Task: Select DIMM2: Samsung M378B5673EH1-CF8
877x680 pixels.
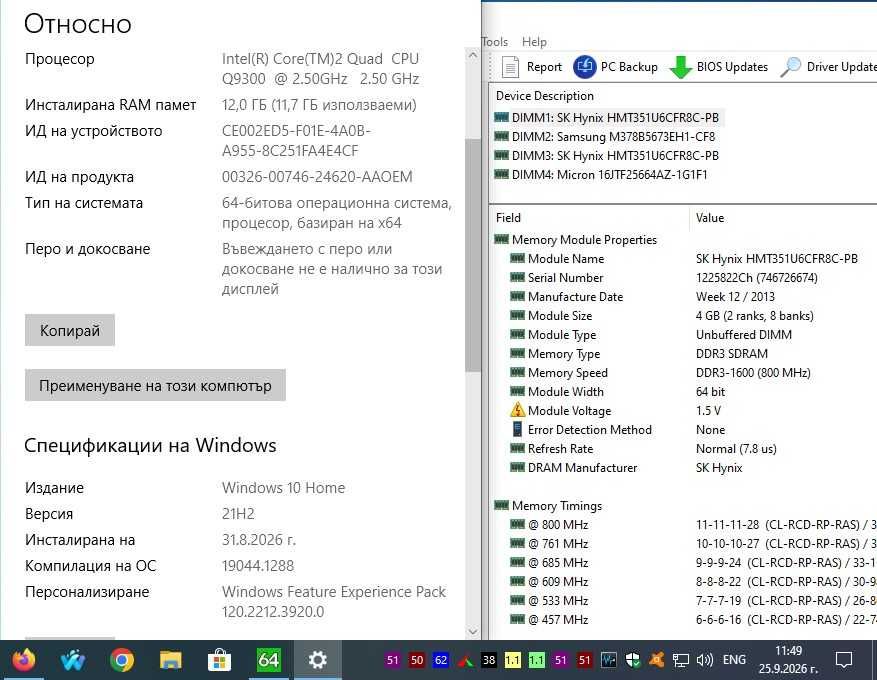Action: [605, 136]
